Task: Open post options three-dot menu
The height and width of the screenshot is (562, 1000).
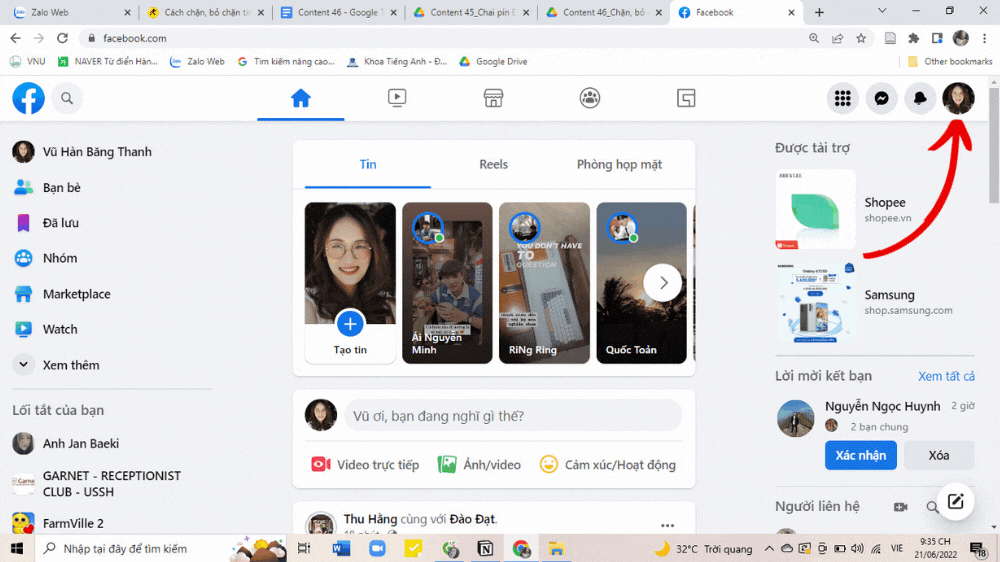Action: pos(667,525)
